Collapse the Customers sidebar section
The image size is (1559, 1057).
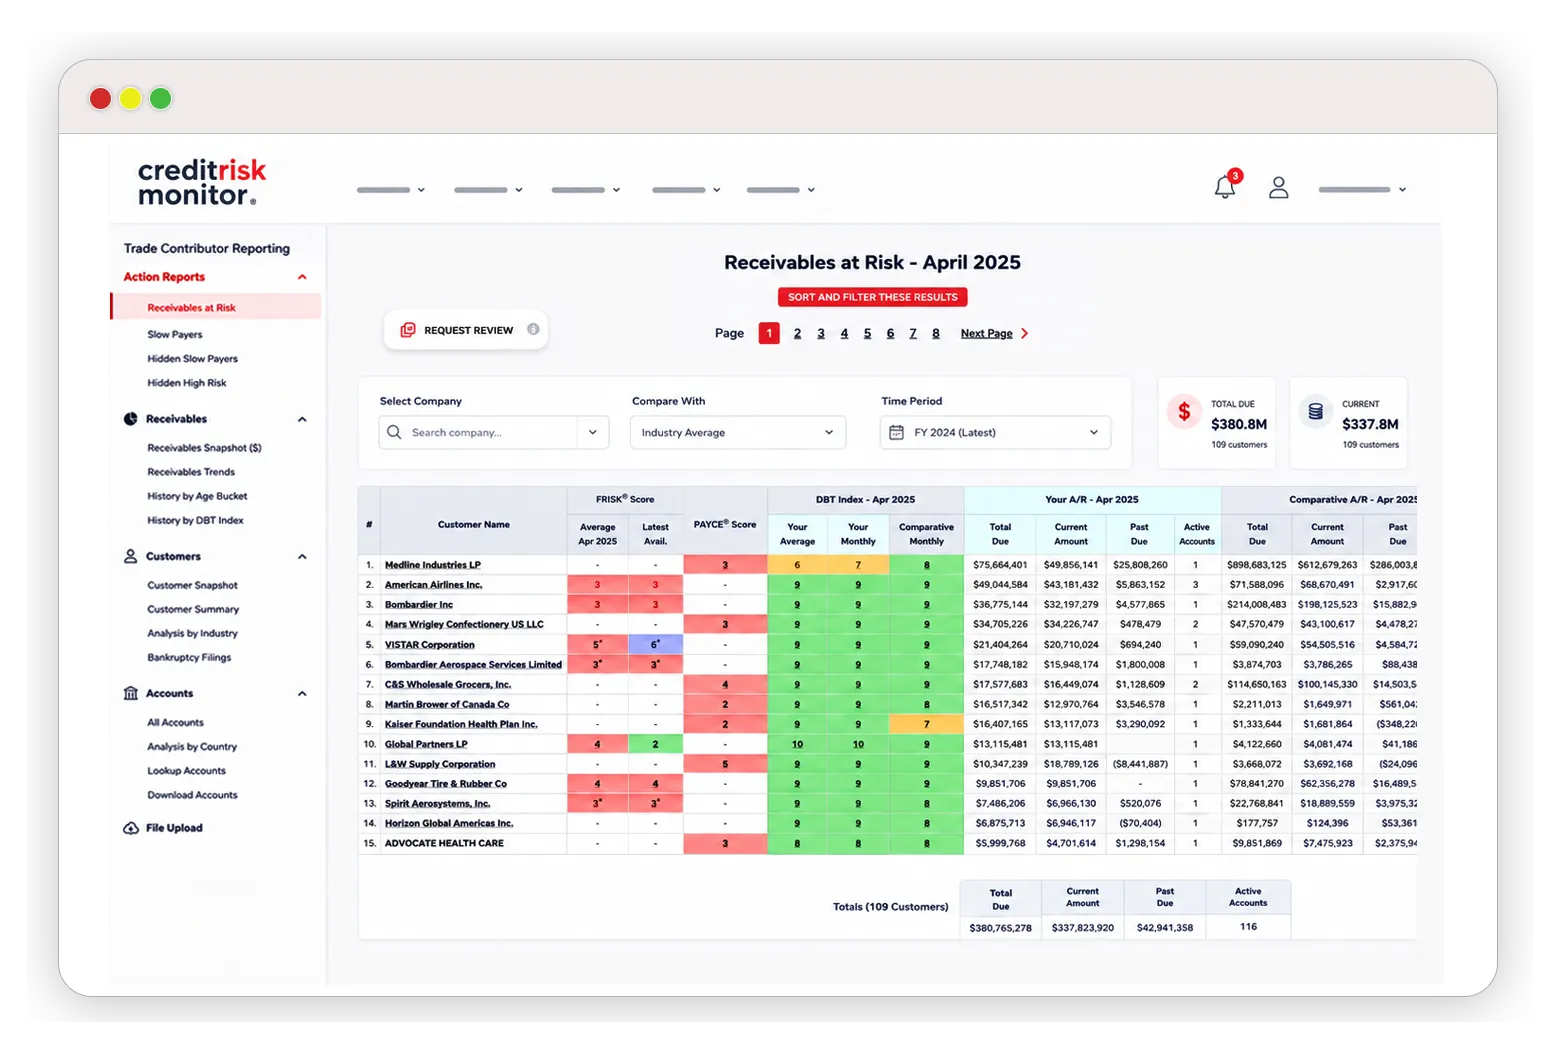[302, 556]
